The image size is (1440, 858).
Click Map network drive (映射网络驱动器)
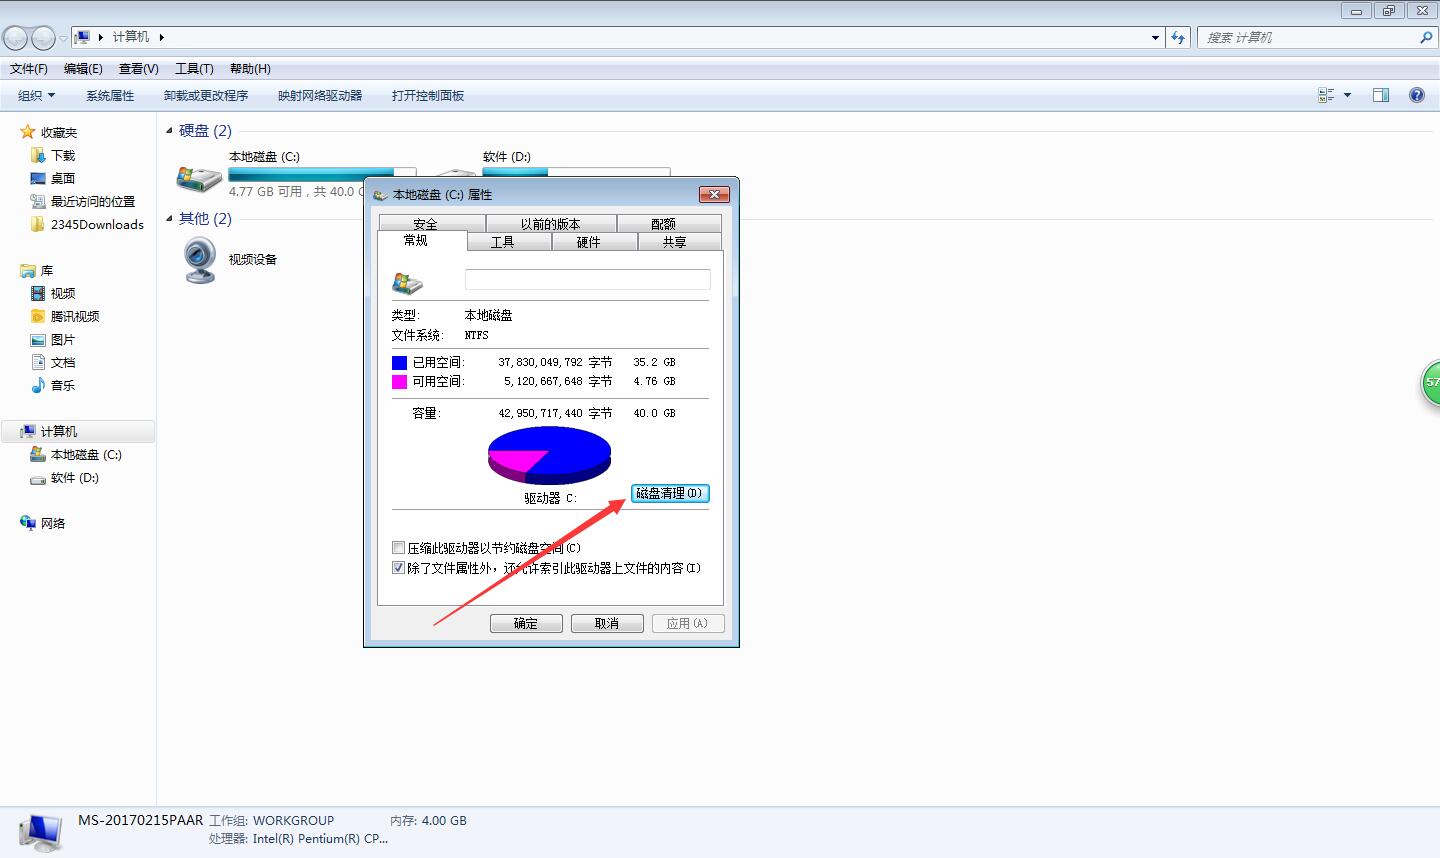(320, 96)
